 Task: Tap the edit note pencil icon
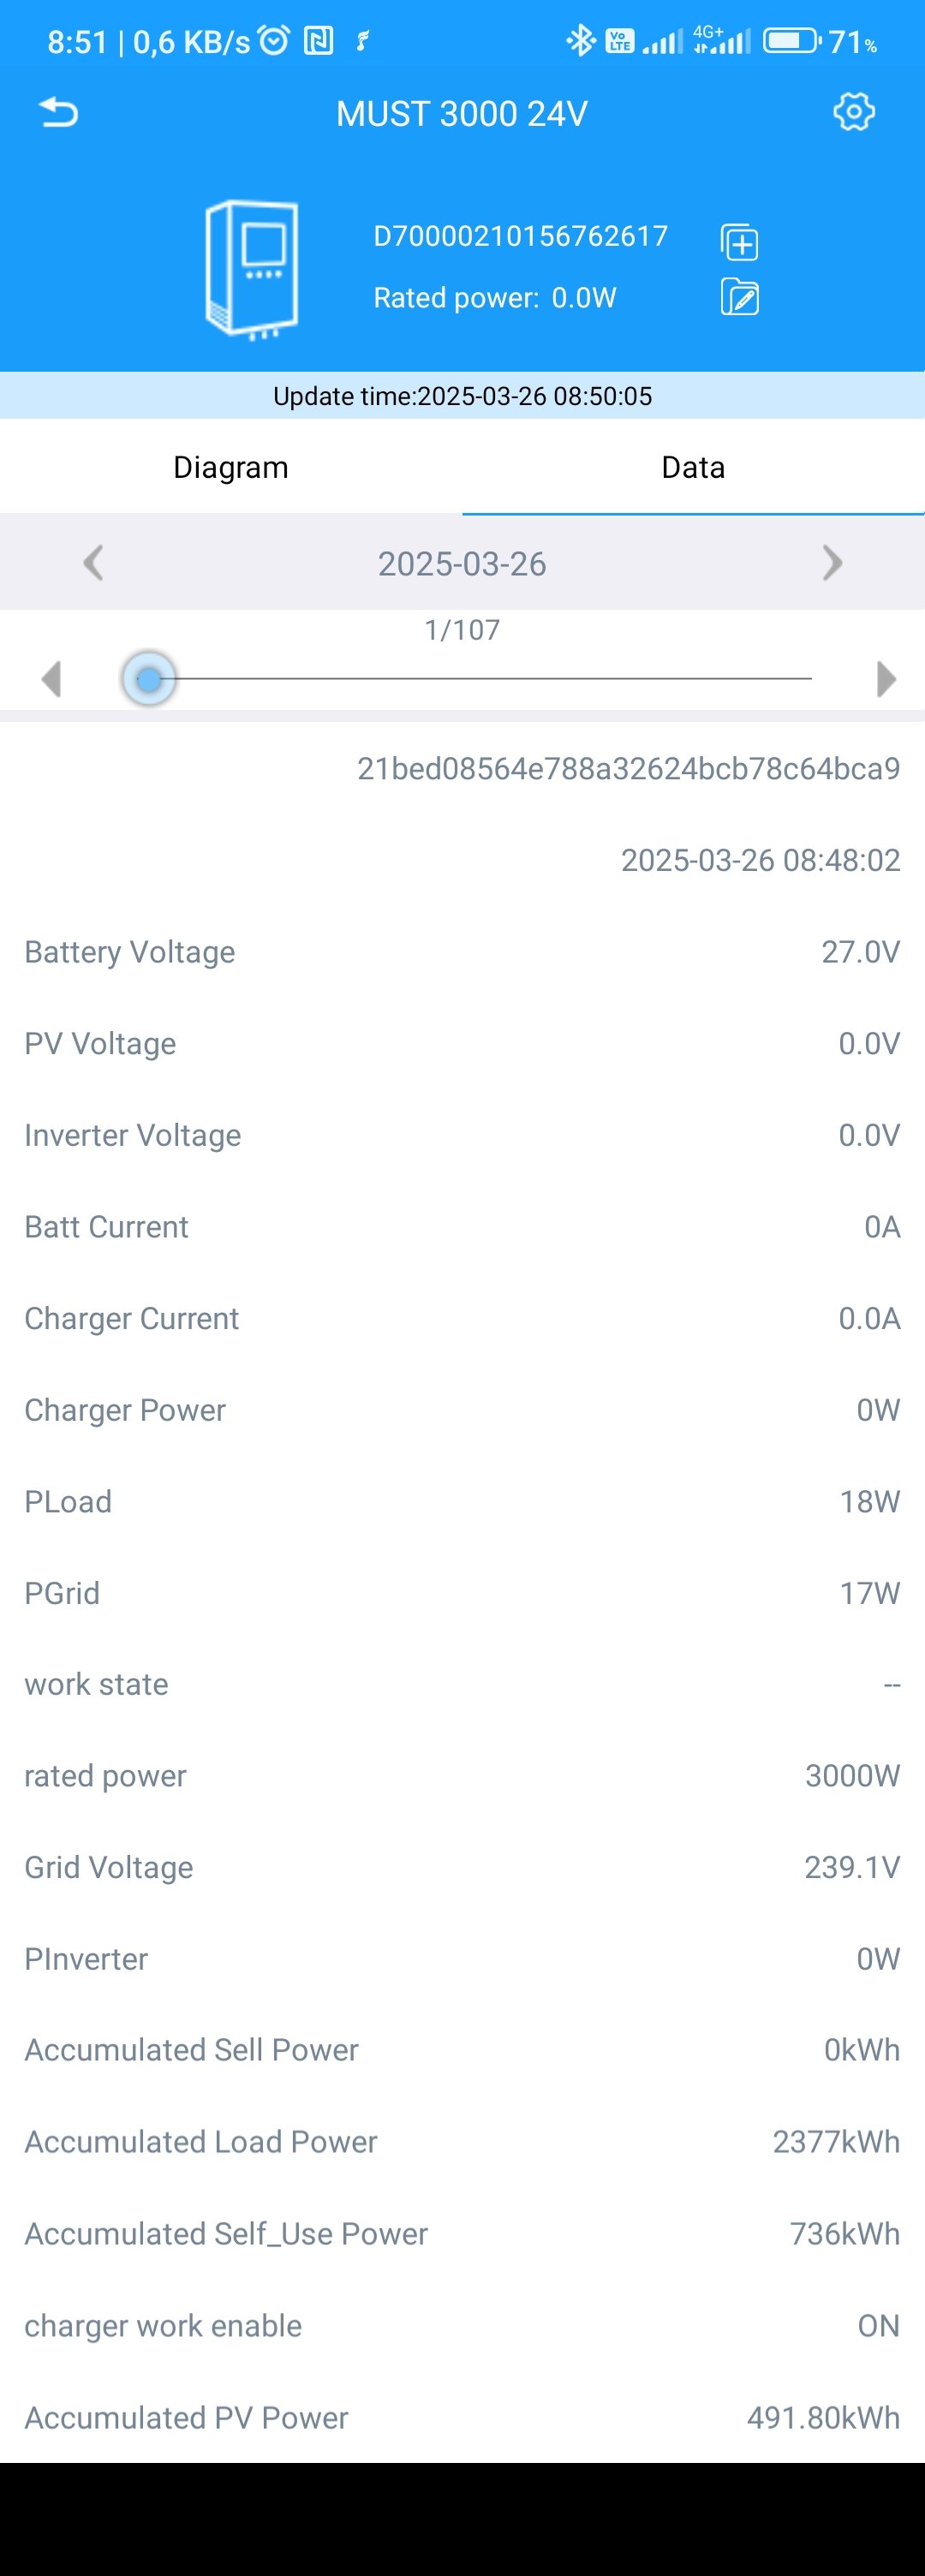click(x=740, y=298)
